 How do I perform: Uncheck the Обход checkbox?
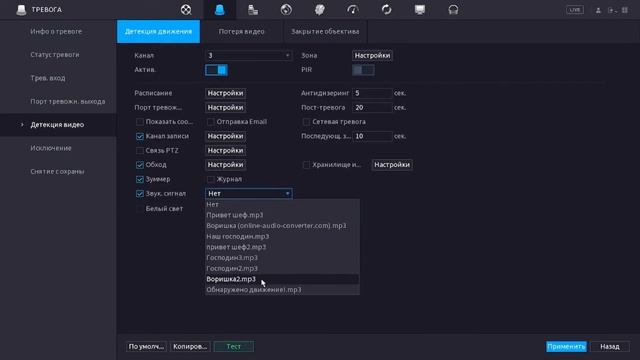click(x=140, y=164)
